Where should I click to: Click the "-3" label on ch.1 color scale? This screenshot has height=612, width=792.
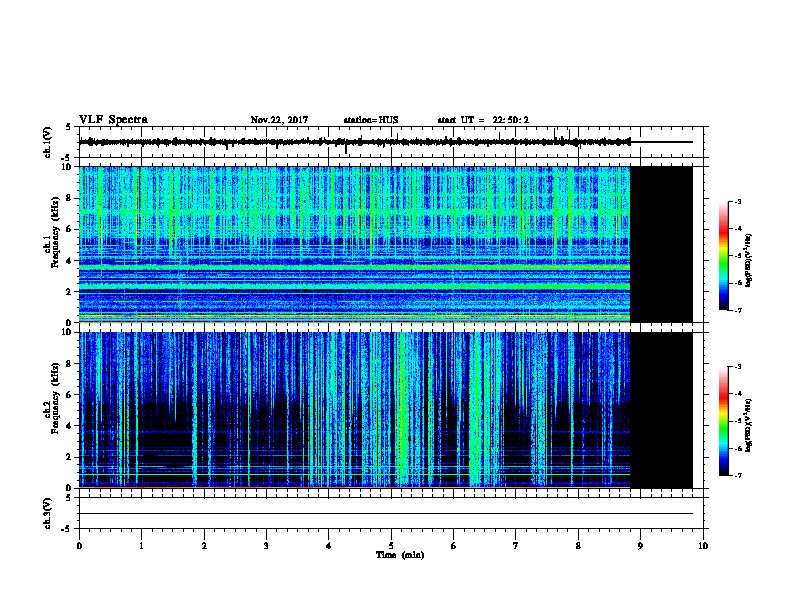(737, 202)
